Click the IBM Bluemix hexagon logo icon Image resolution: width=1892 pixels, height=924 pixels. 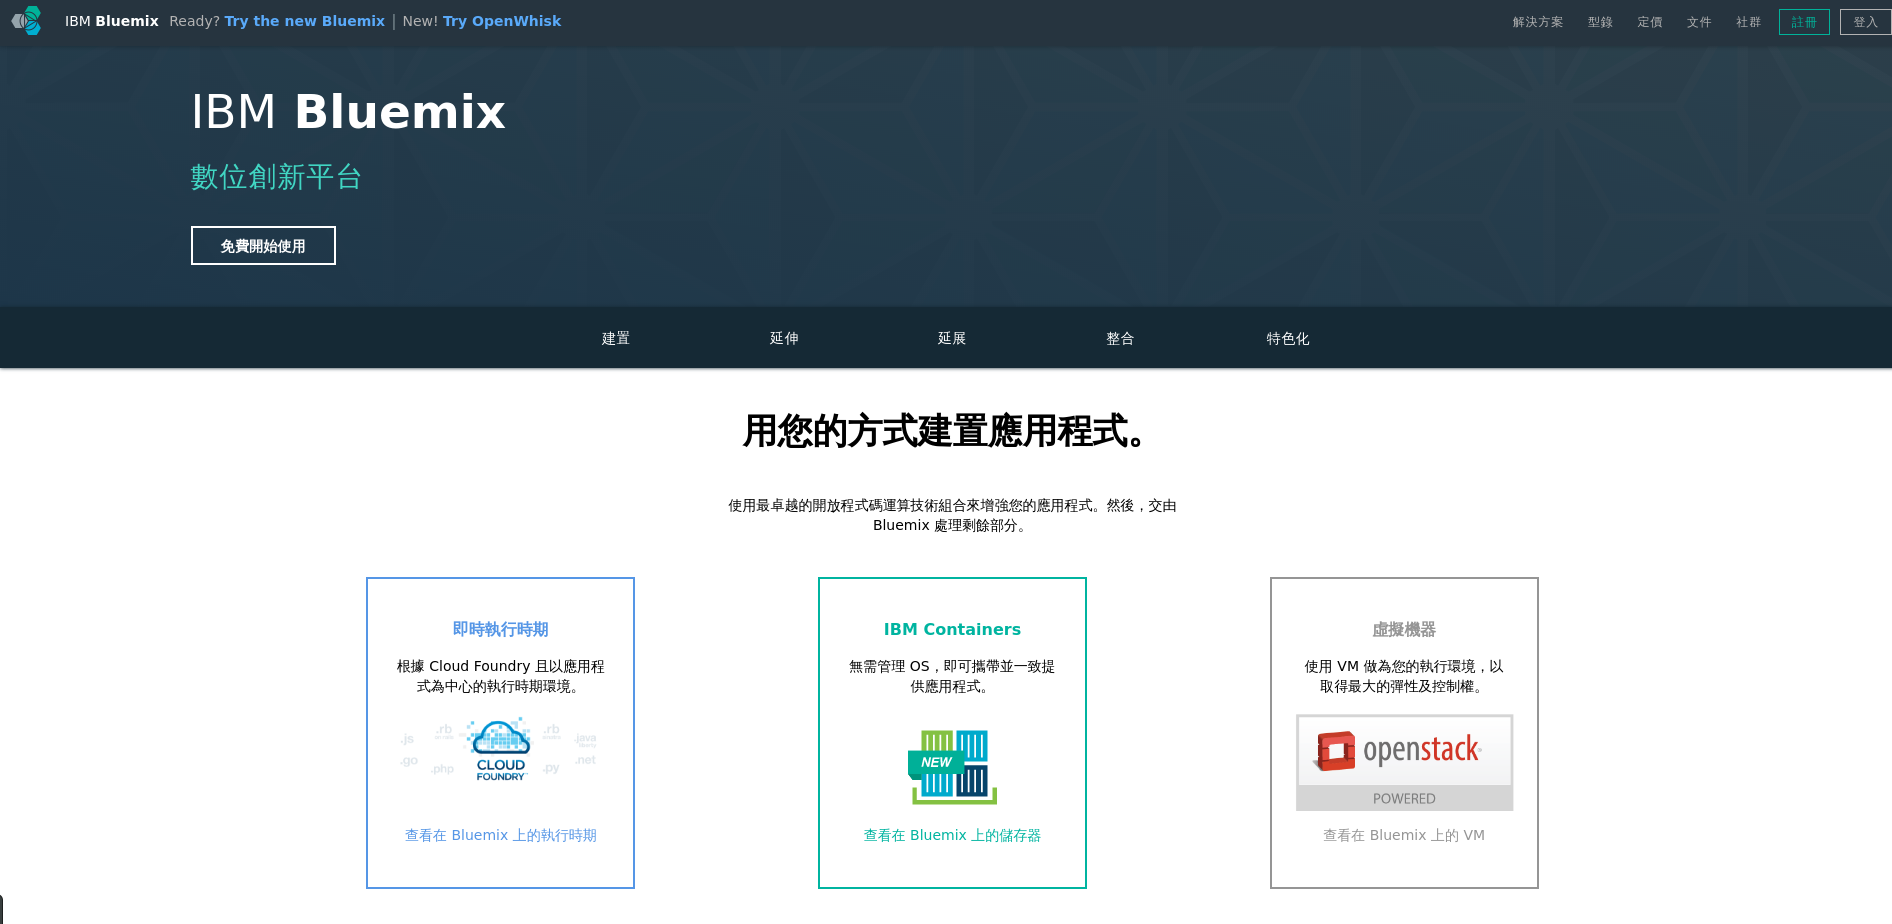[27, 21]
